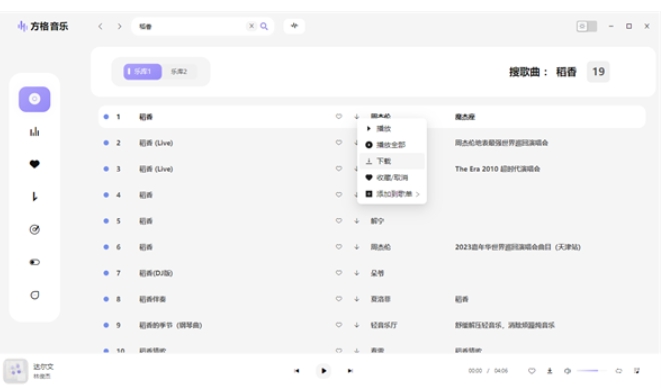Image resolution: width=661 pixels, height=388 pixels.
Task: Open the downloads arrow icon in sidebar
Action: tap(35, 197)
